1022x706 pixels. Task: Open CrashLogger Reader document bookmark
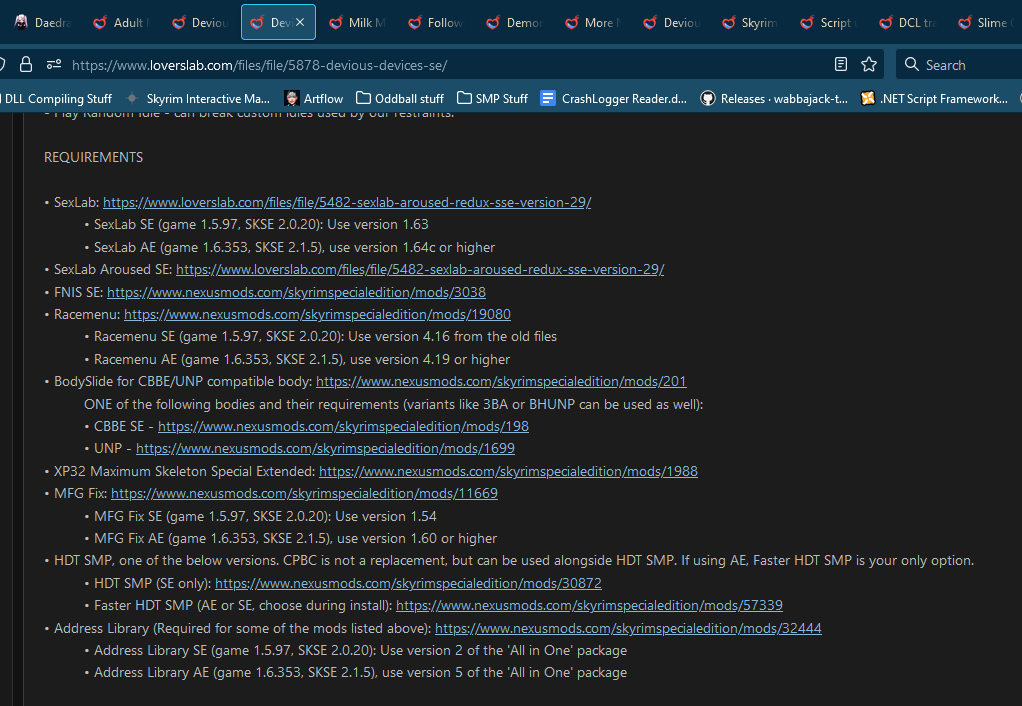click(614, 98)
